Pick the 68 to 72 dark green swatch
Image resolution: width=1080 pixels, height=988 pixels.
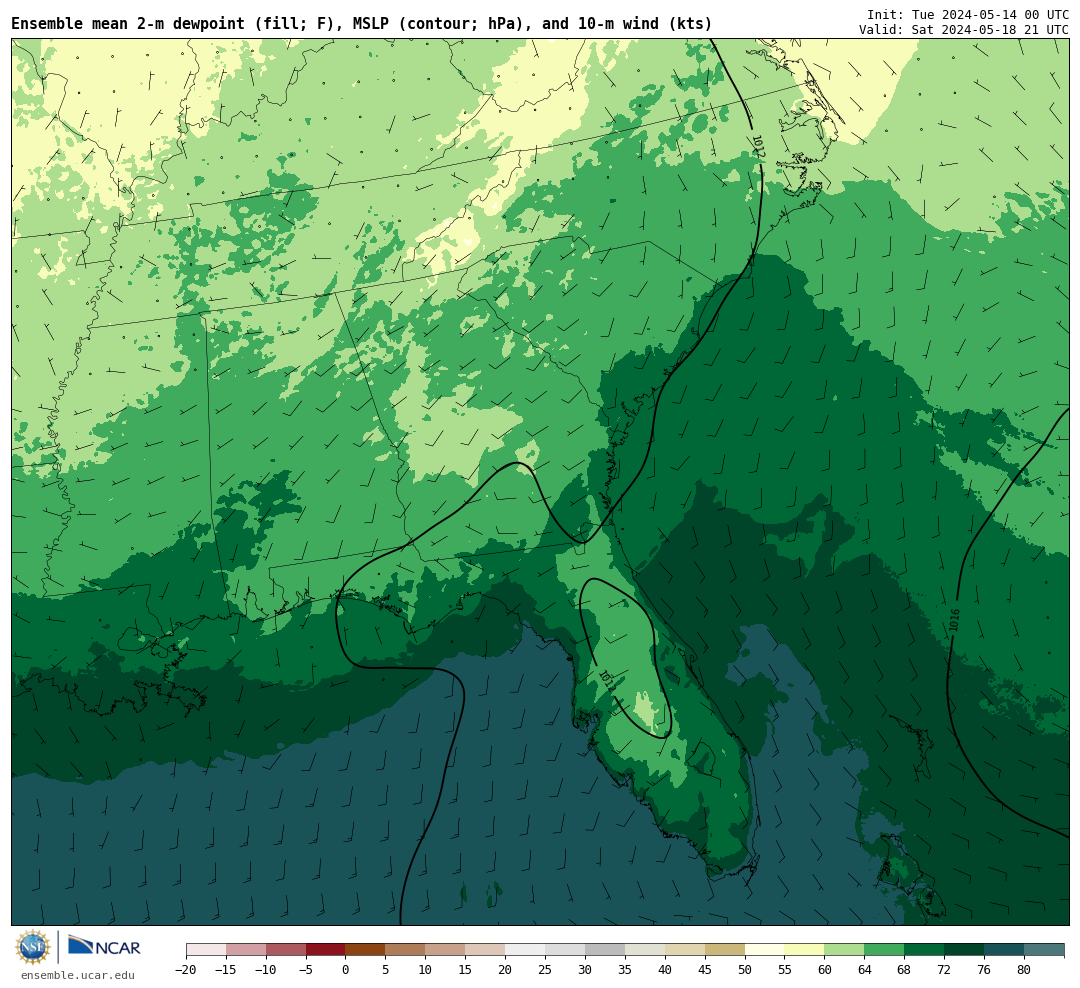point(925,950)
